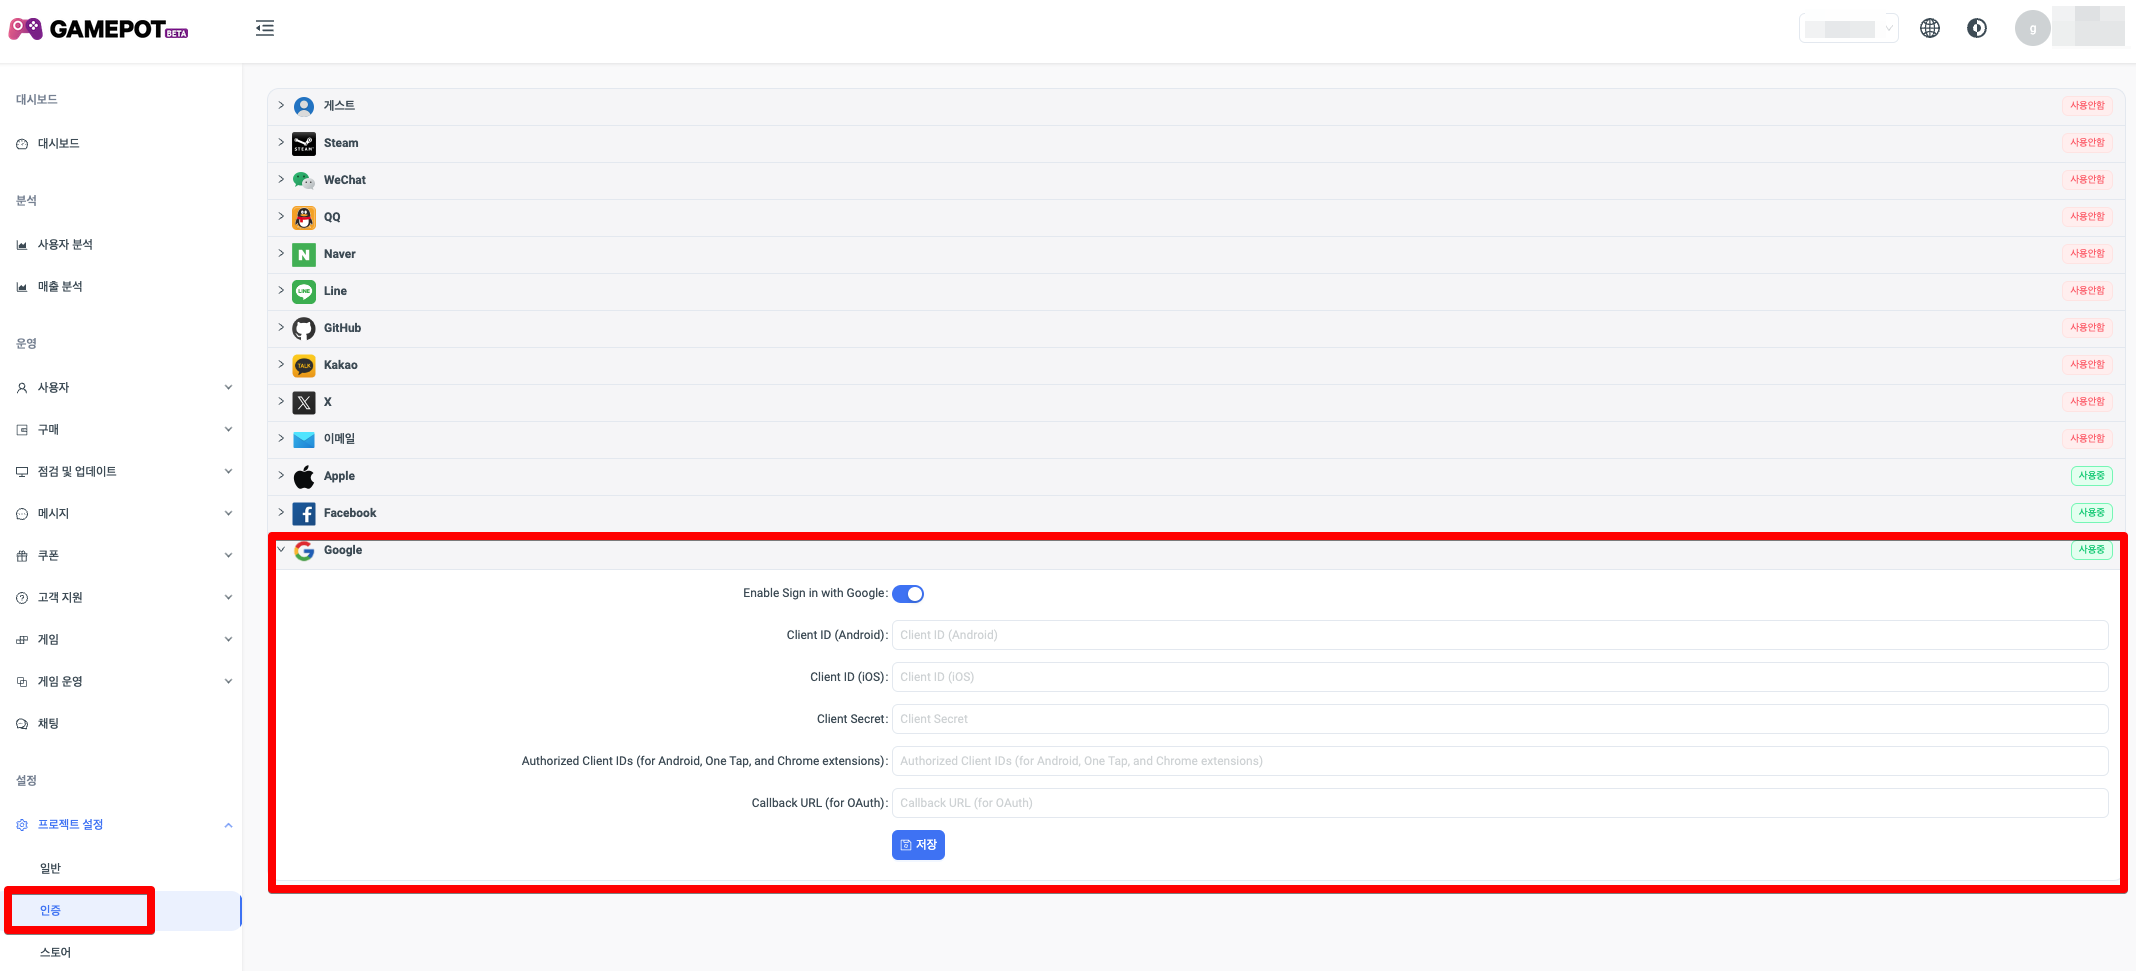Click the Line row label

(335, 291)
